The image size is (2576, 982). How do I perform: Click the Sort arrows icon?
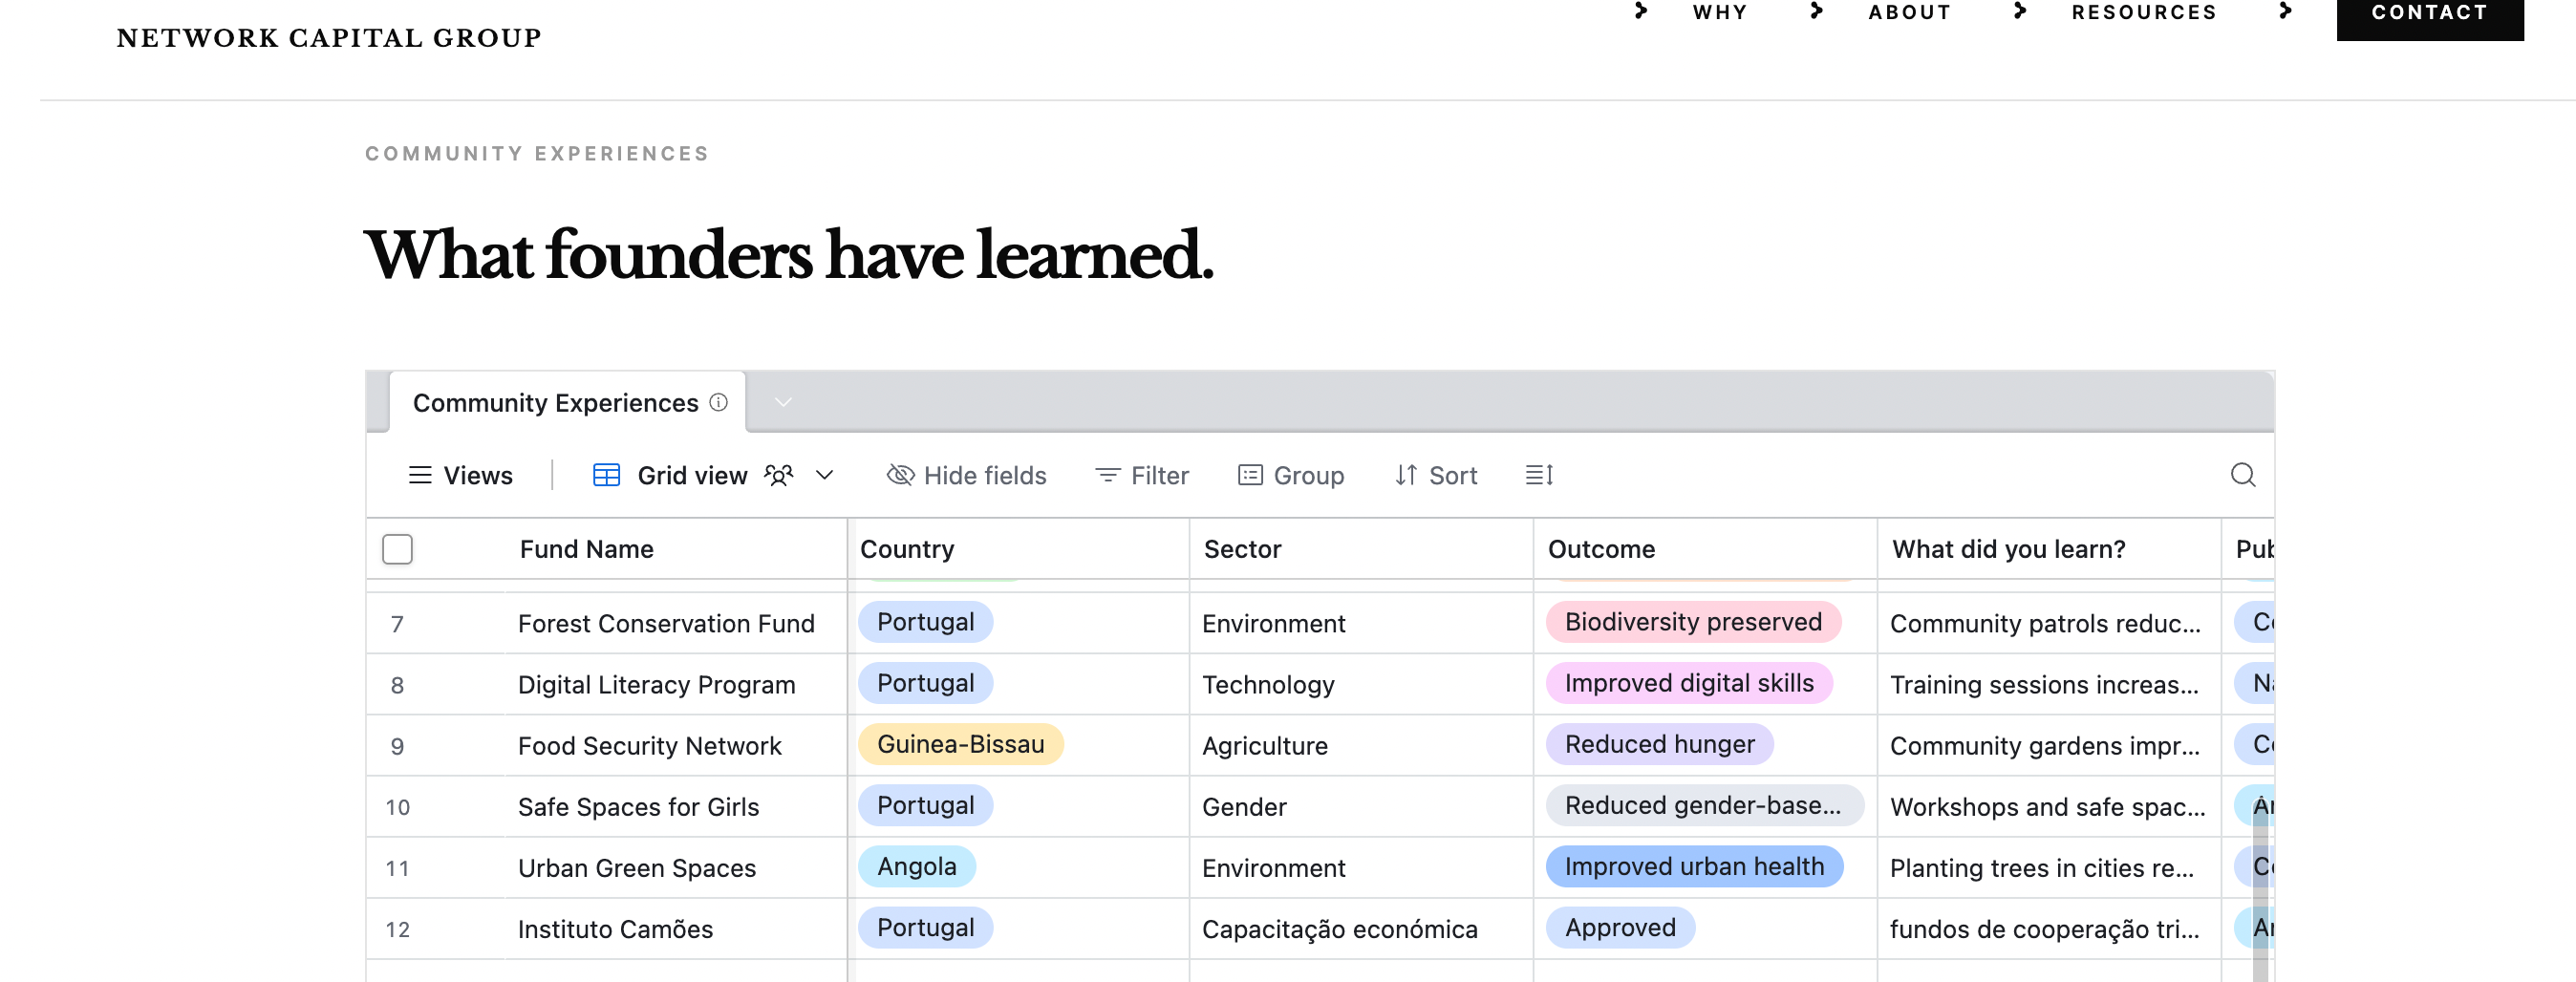[1405, 475]
